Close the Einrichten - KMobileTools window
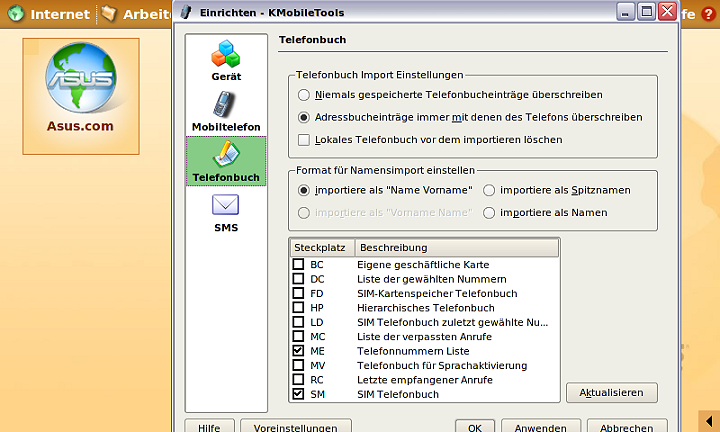 click(667, 11)
